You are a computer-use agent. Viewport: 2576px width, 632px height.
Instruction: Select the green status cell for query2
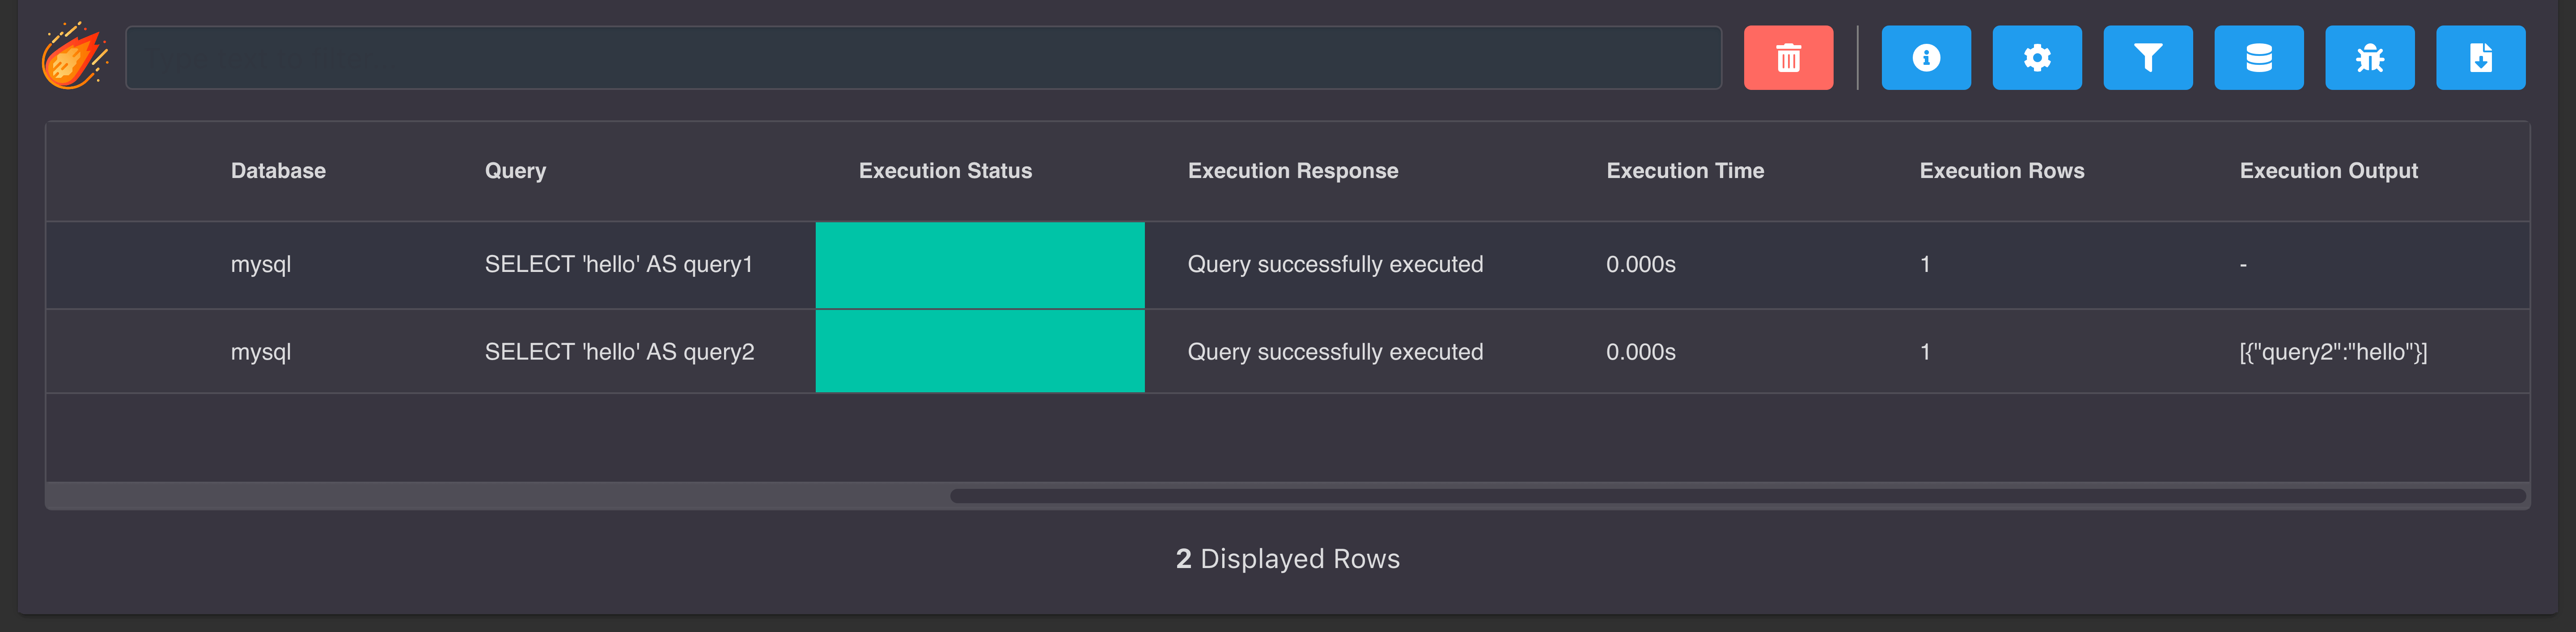click(980, 351)
